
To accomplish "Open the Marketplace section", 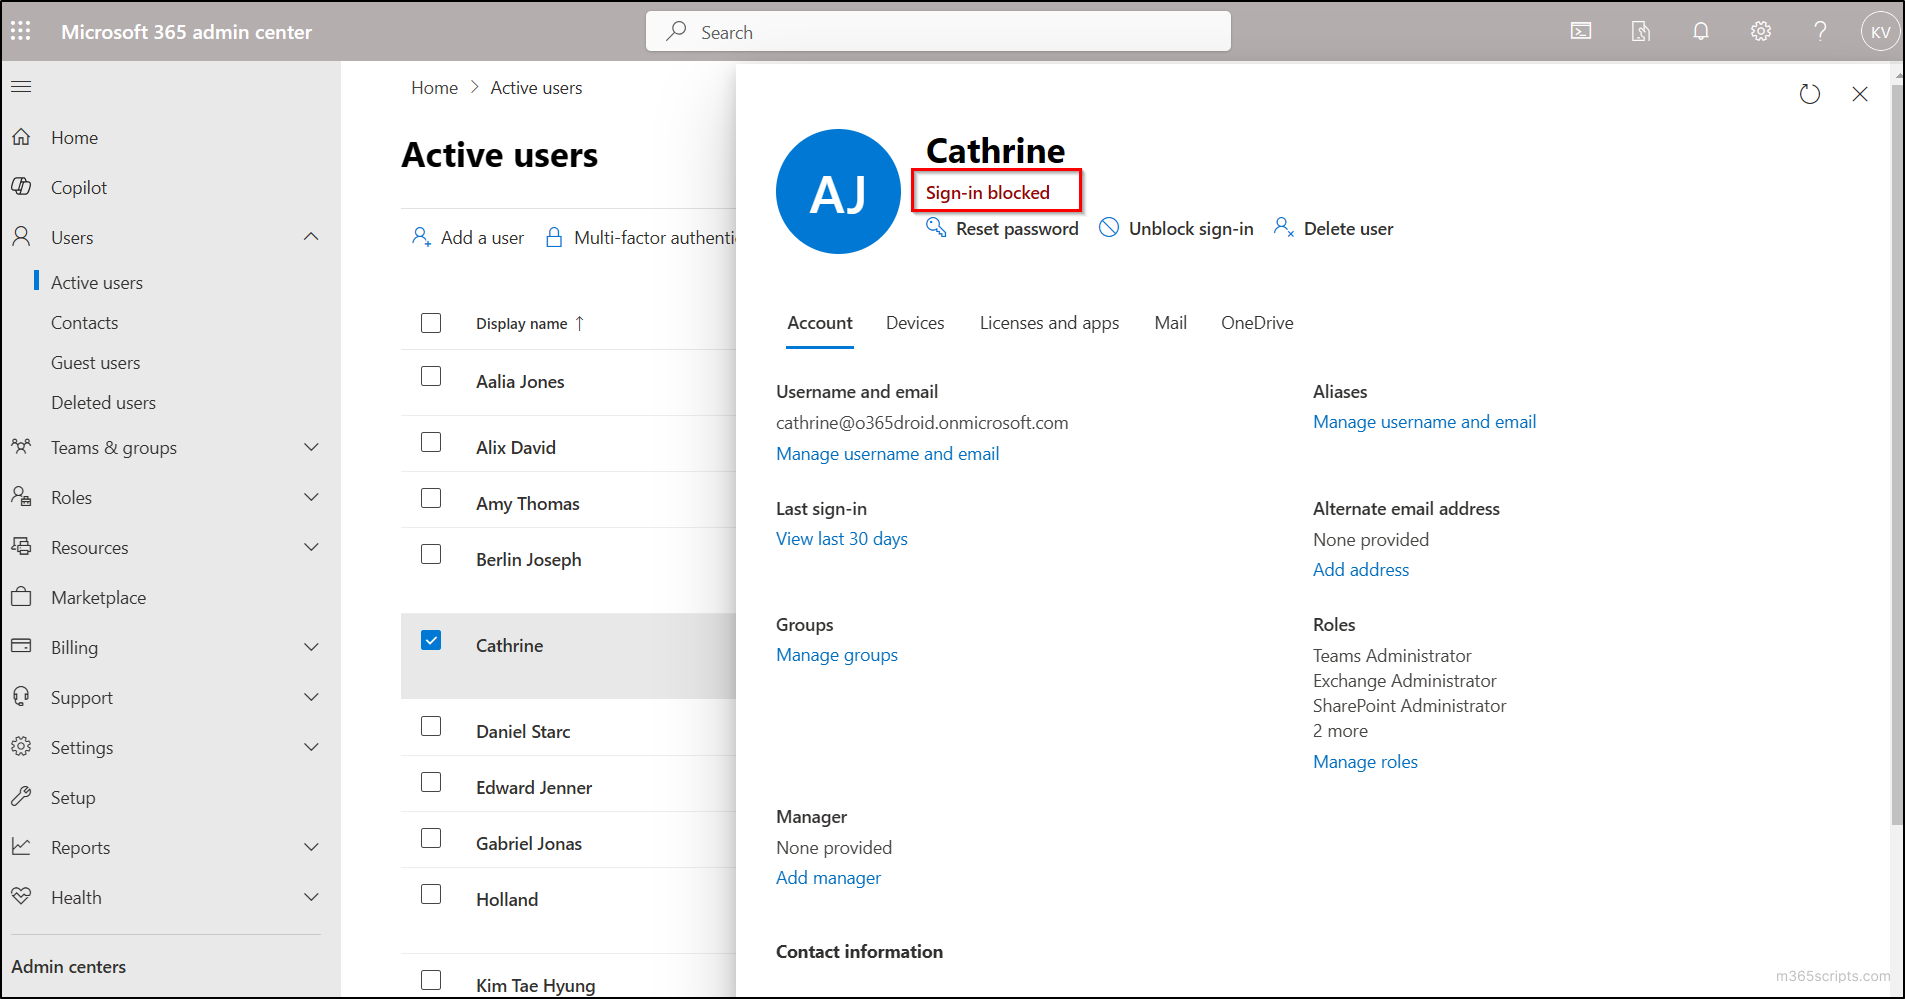I will pyautogui.click(x=97, y=597).
